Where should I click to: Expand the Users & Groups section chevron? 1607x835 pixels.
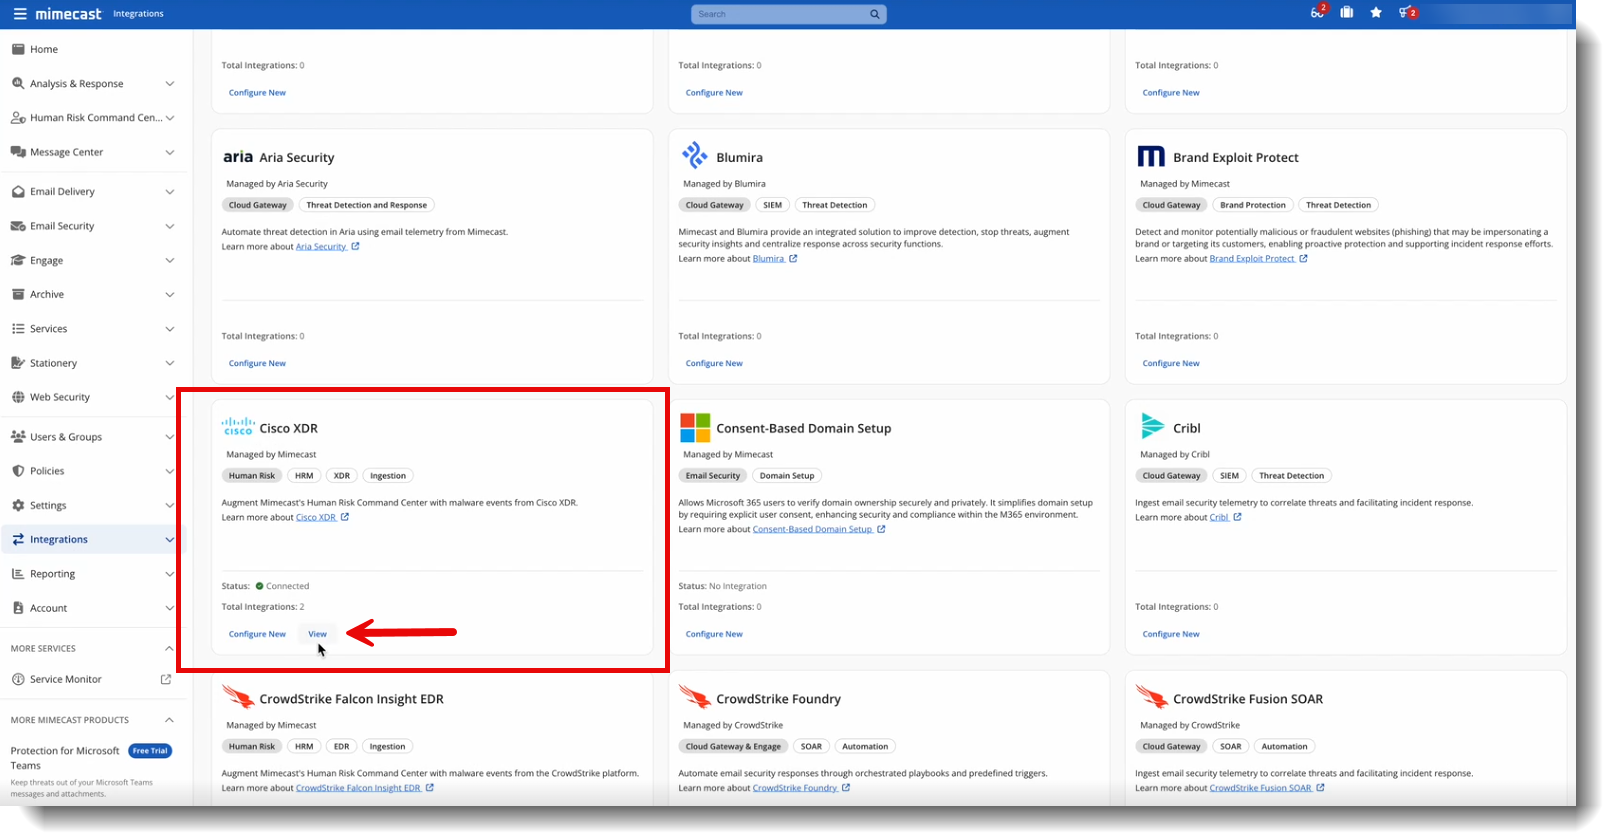click(170, 437)
